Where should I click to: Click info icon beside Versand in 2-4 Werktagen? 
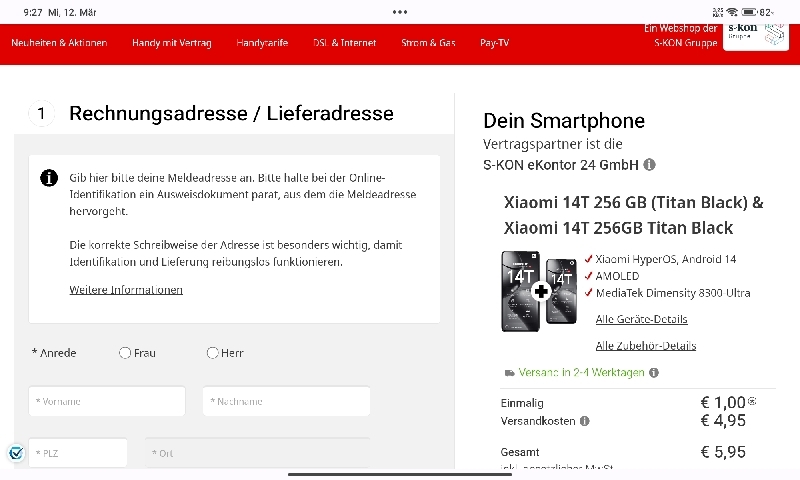[x=654, y=373]
